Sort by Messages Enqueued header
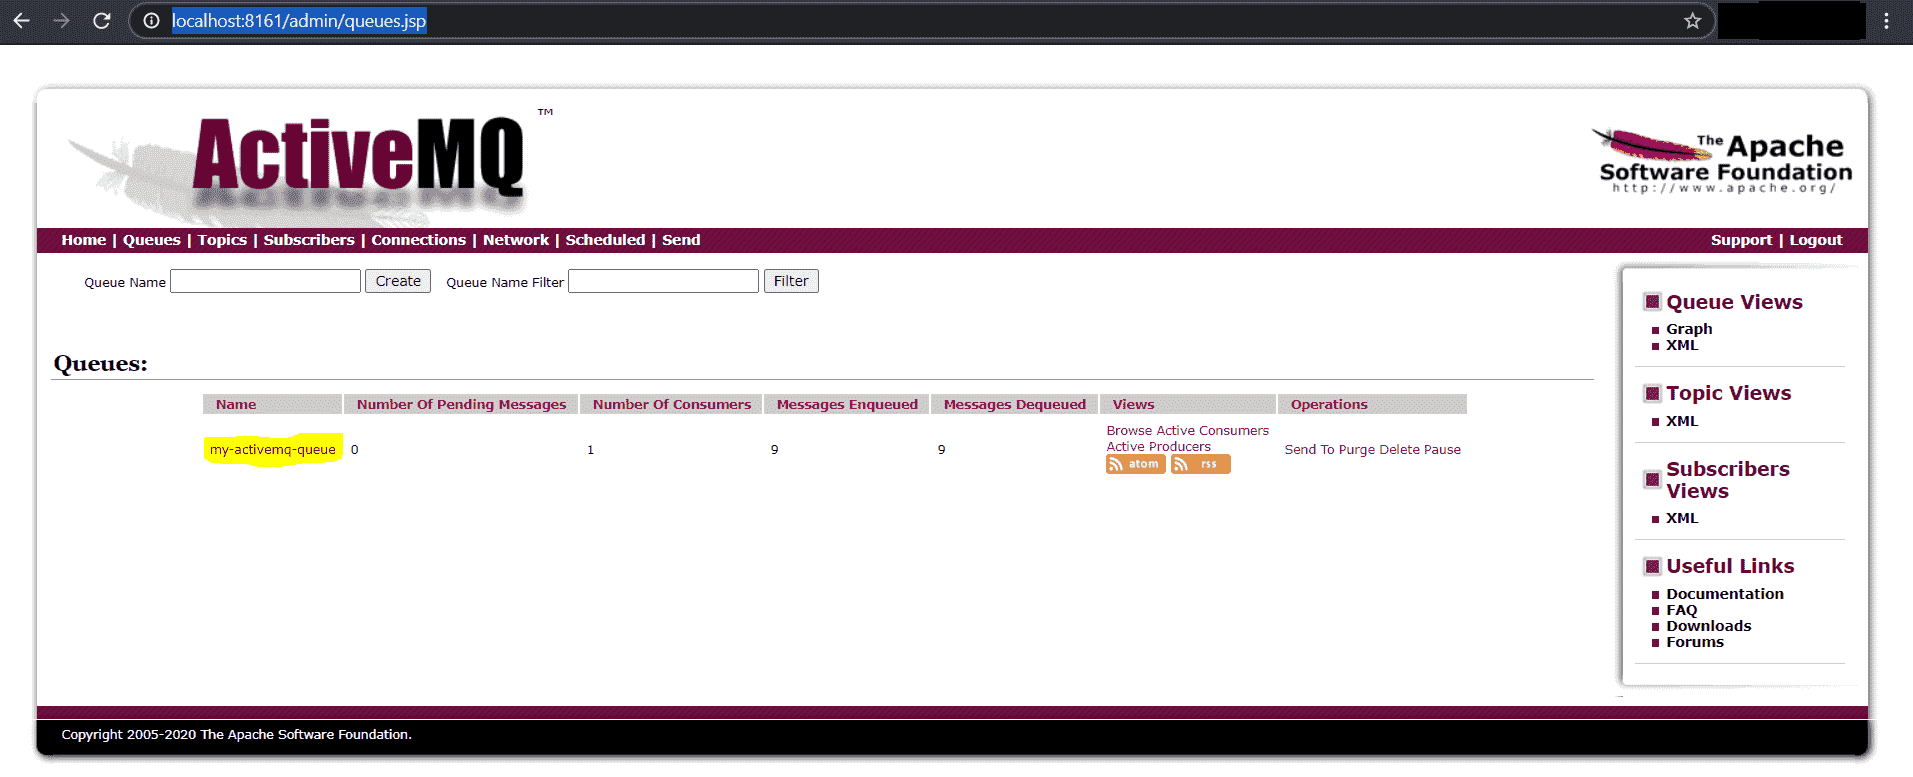The width and height of the screenshot is (1913, 777). (847, 404)
